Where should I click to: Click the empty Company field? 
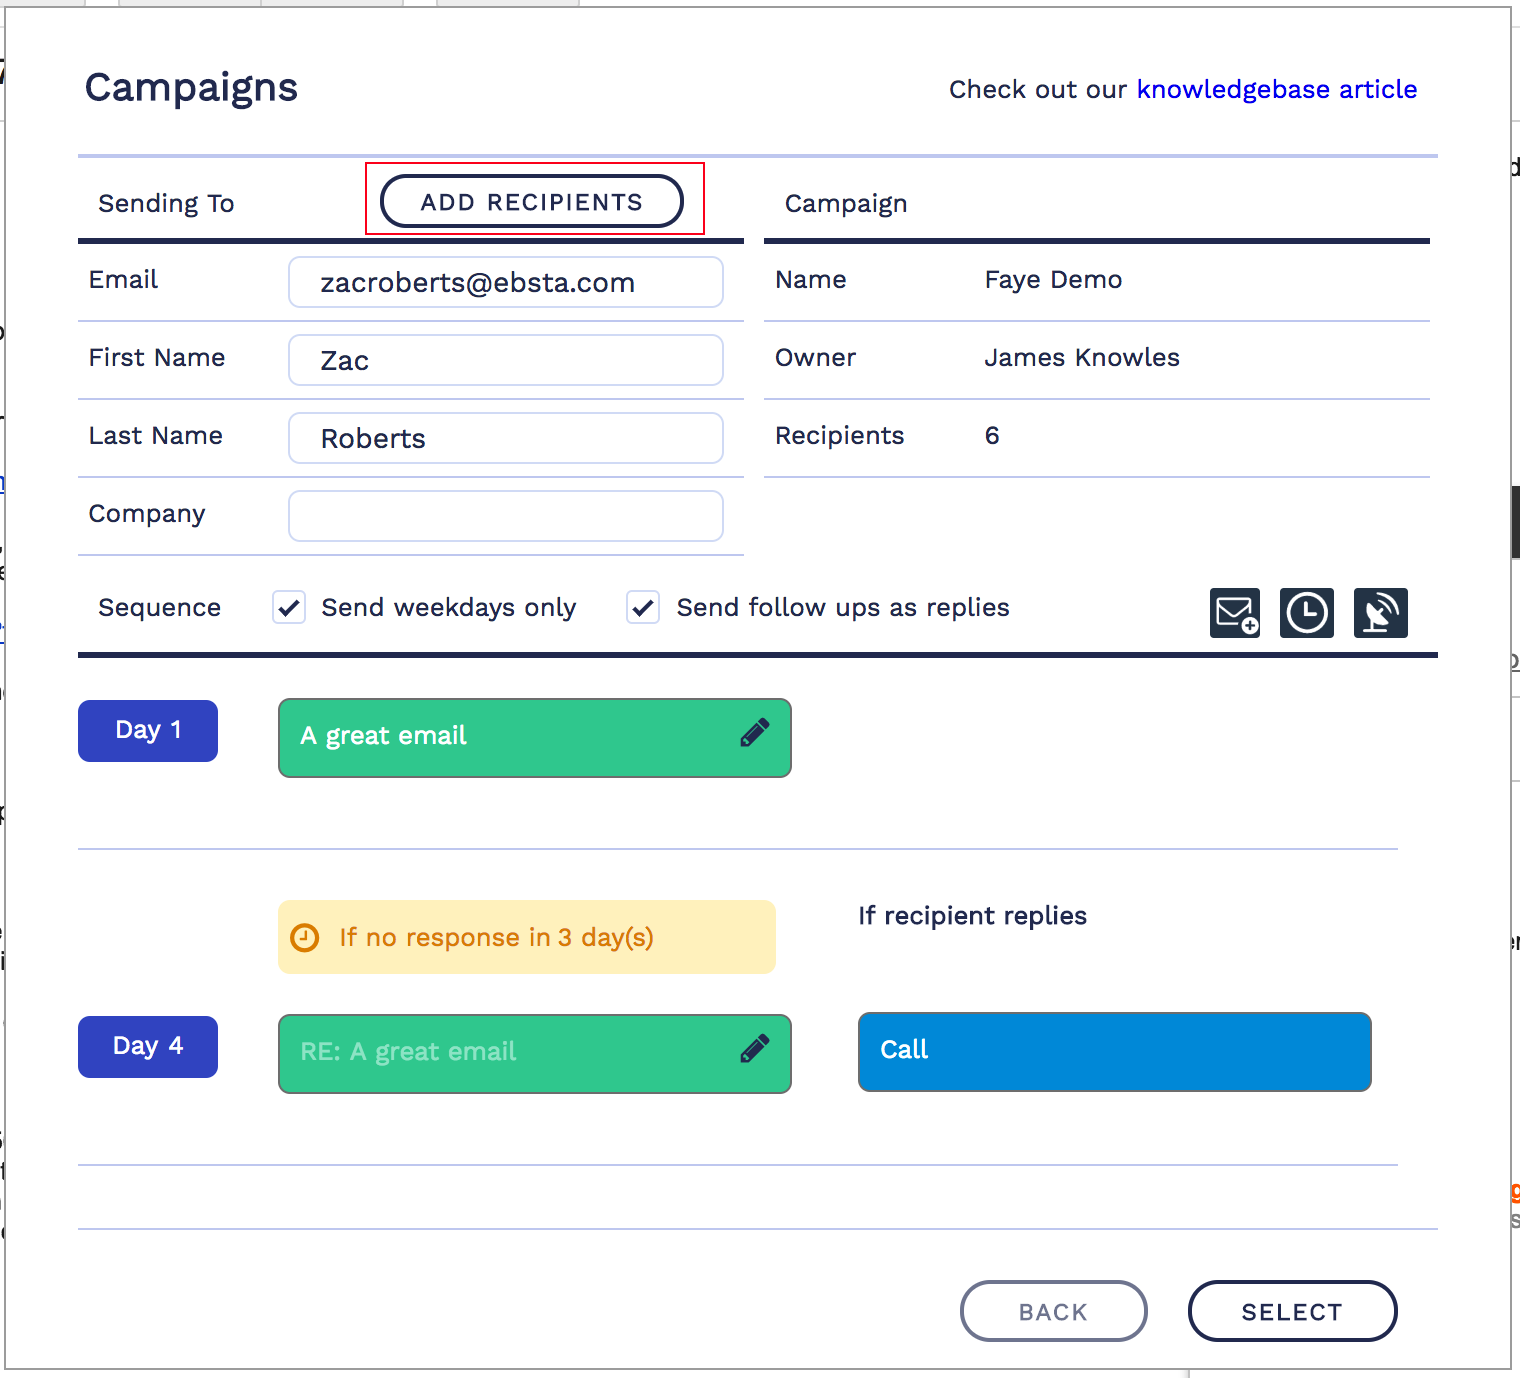505,516
